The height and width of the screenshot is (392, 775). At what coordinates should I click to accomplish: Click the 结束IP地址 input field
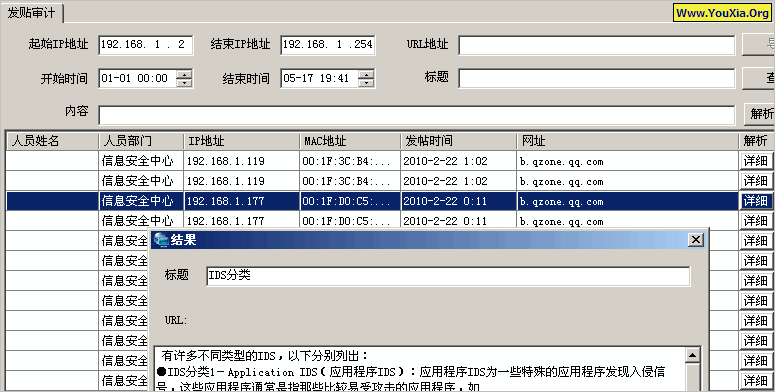pos(328,45)
